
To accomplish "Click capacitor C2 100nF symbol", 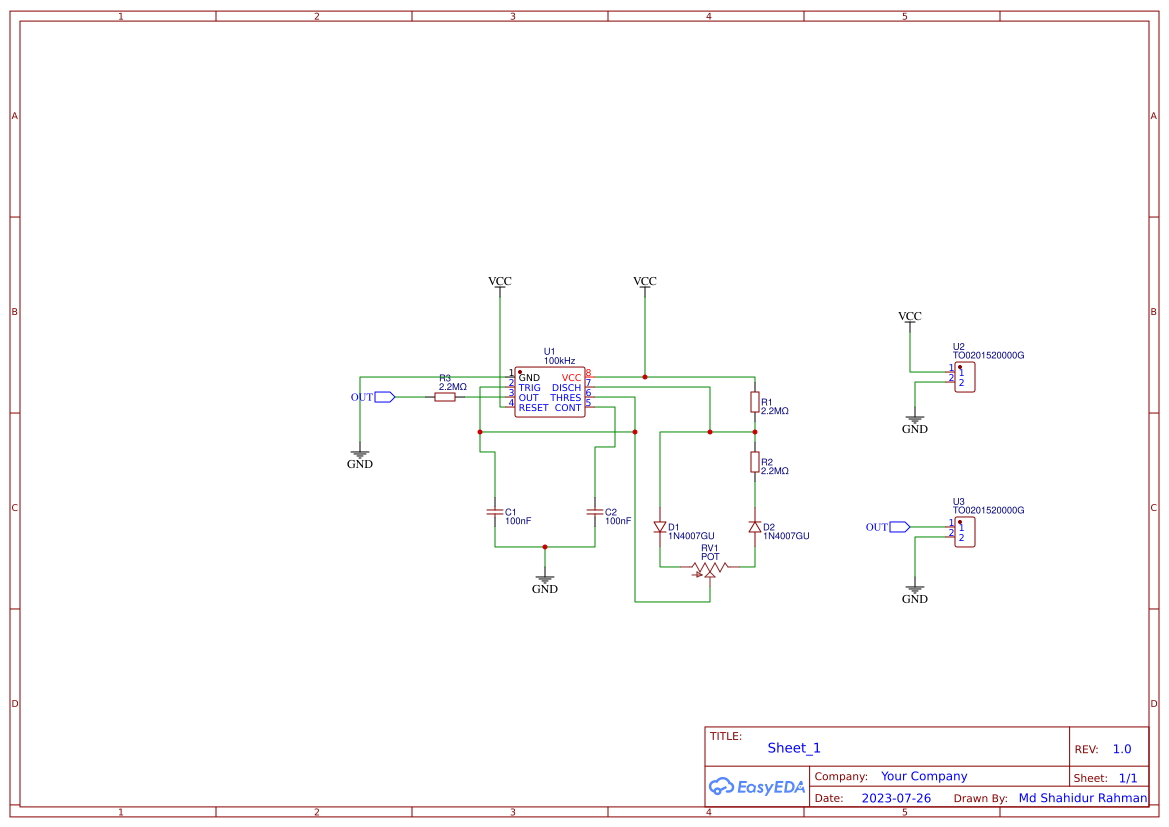I will pos(596,512).
